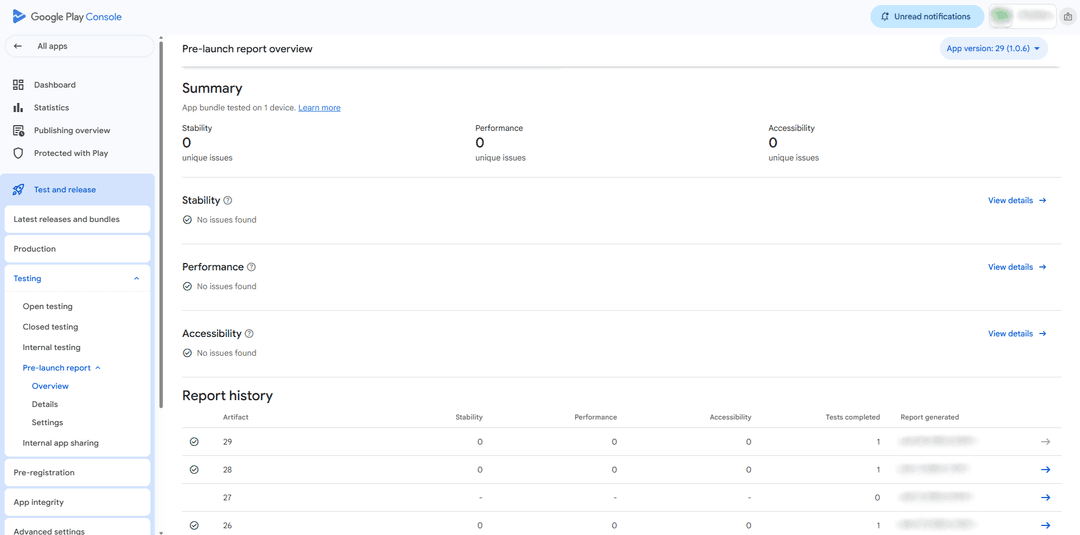Select Latest releases and bundles
The height and width of the screenshot is (535, 1080).
pyautogui.click(x=77, y=219)
